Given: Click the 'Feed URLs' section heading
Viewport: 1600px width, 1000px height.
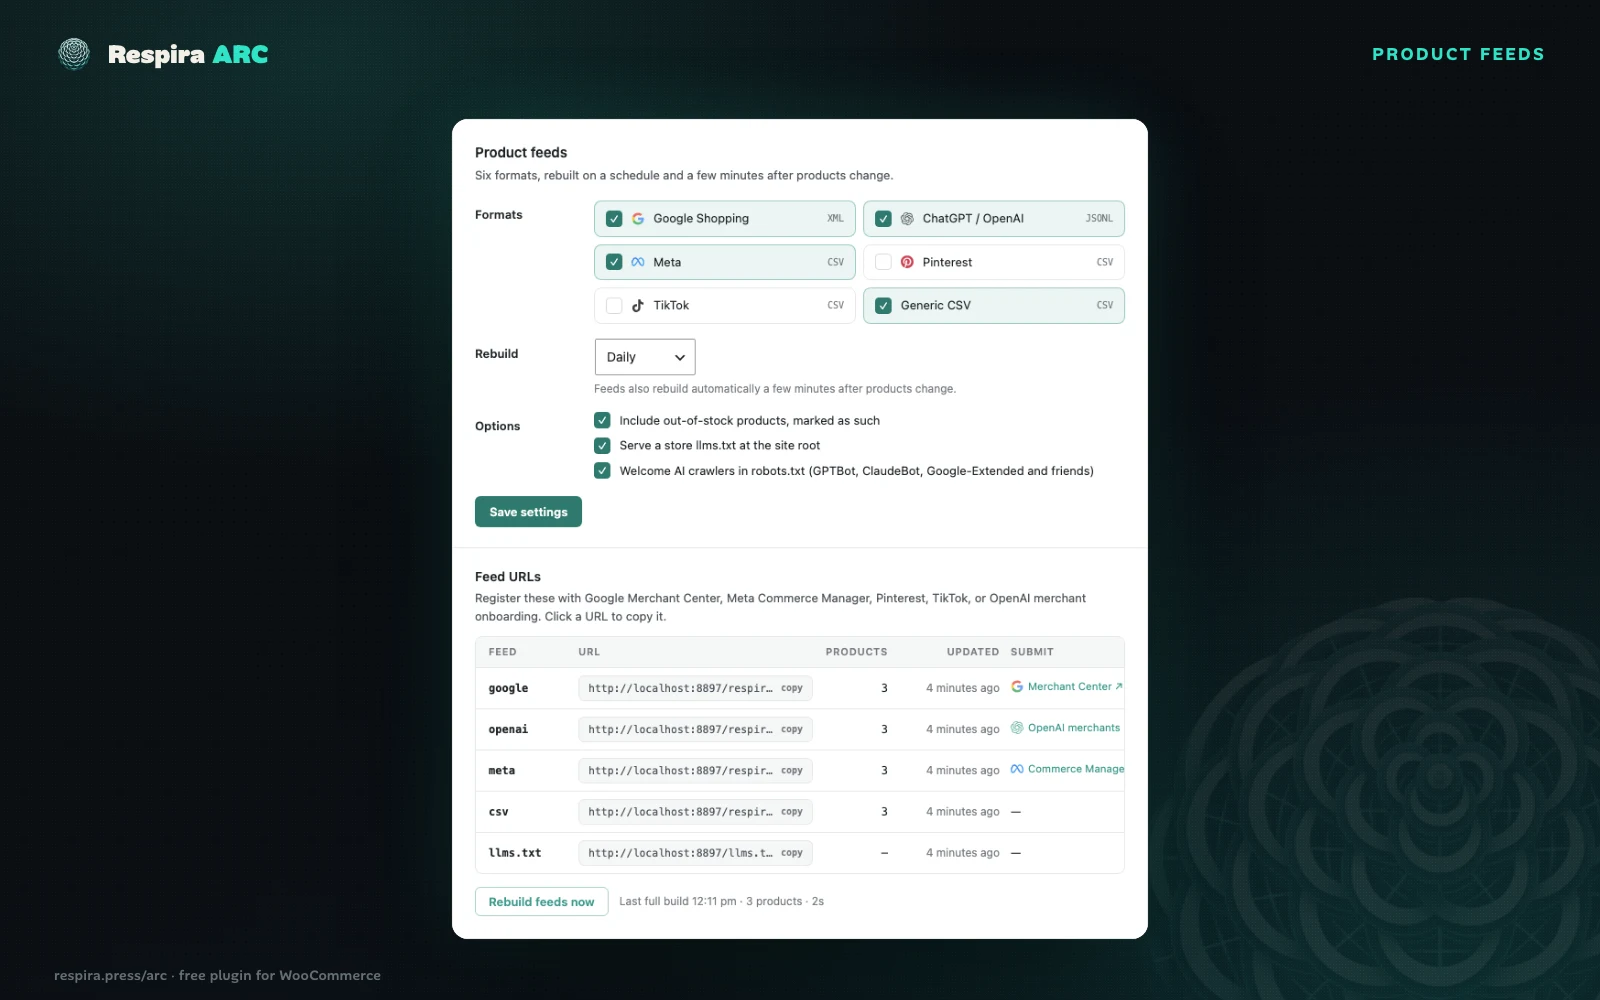Looking at the screenshot, I should [508, 577].
